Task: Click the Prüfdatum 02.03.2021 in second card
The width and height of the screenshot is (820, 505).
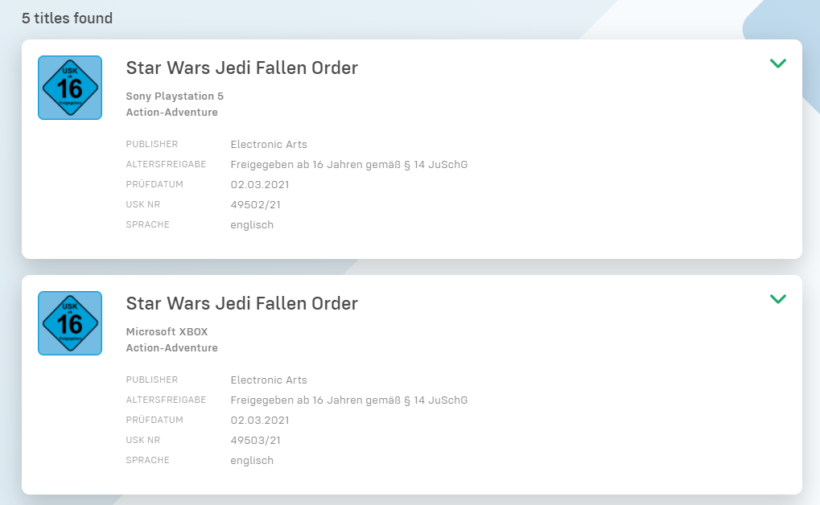Action: (x=260, y=420)
